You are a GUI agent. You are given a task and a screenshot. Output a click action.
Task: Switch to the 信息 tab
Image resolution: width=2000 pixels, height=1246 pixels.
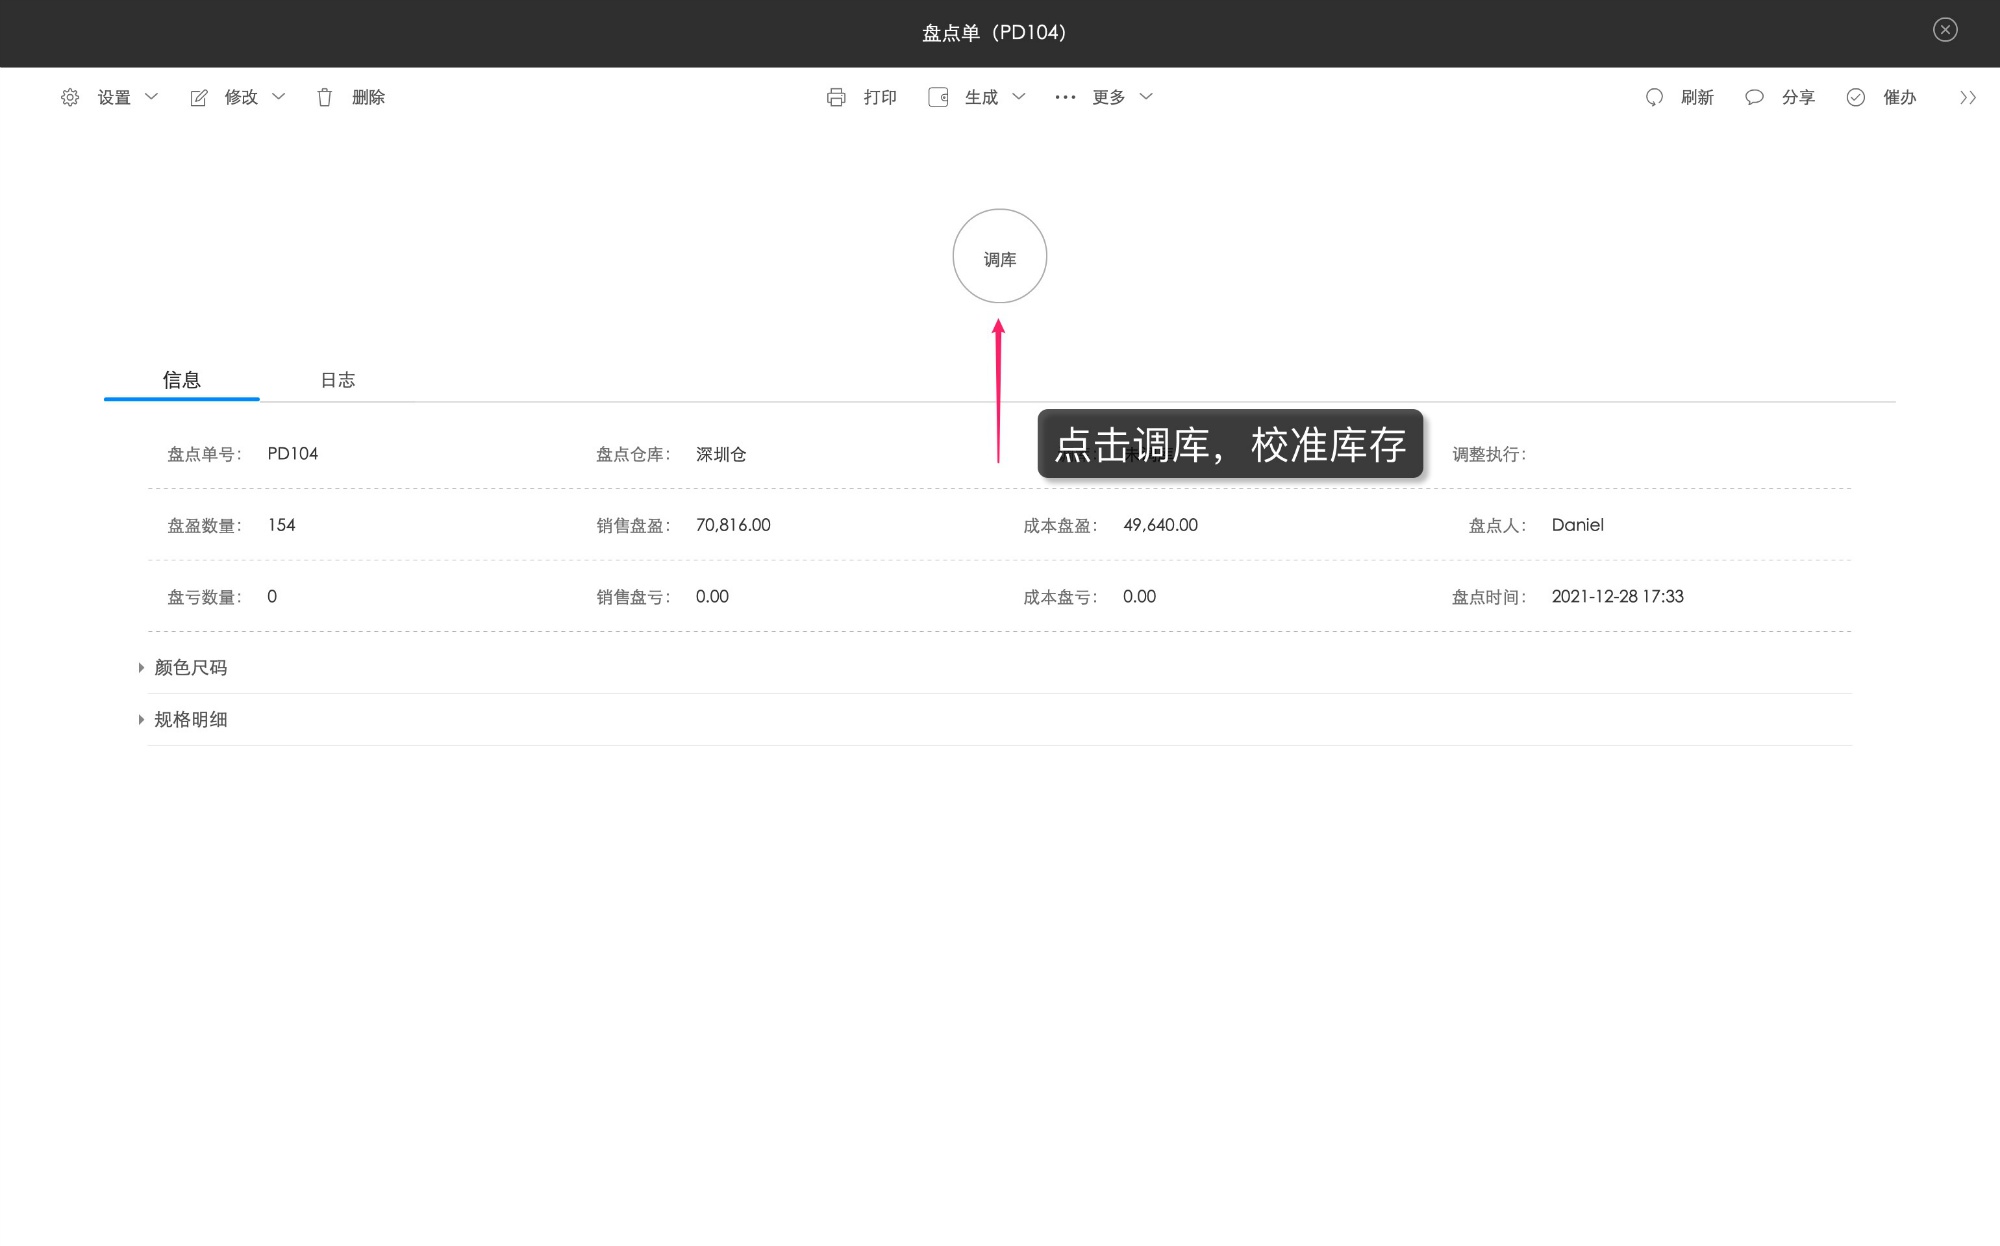pyautogui.click(x=182, y=380)
